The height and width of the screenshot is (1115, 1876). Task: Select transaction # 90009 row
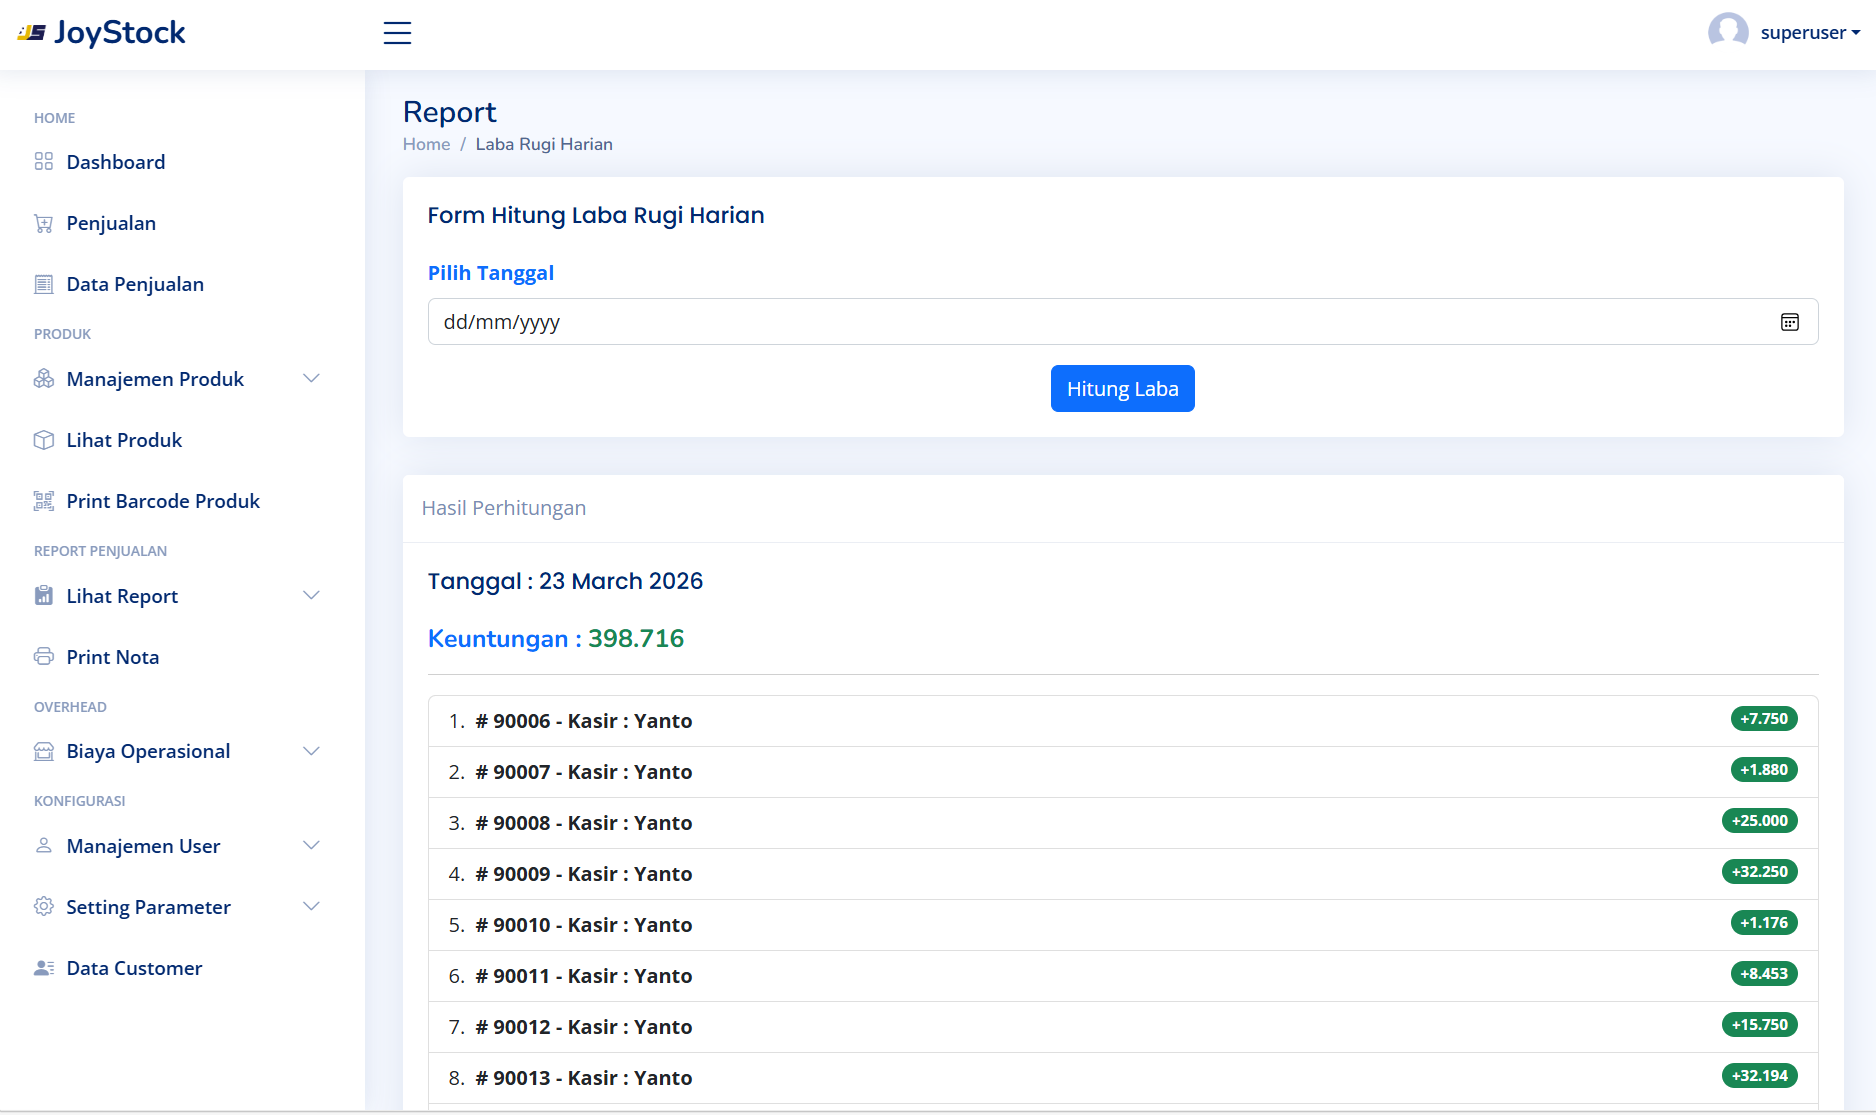click(x=1123, y=874)
